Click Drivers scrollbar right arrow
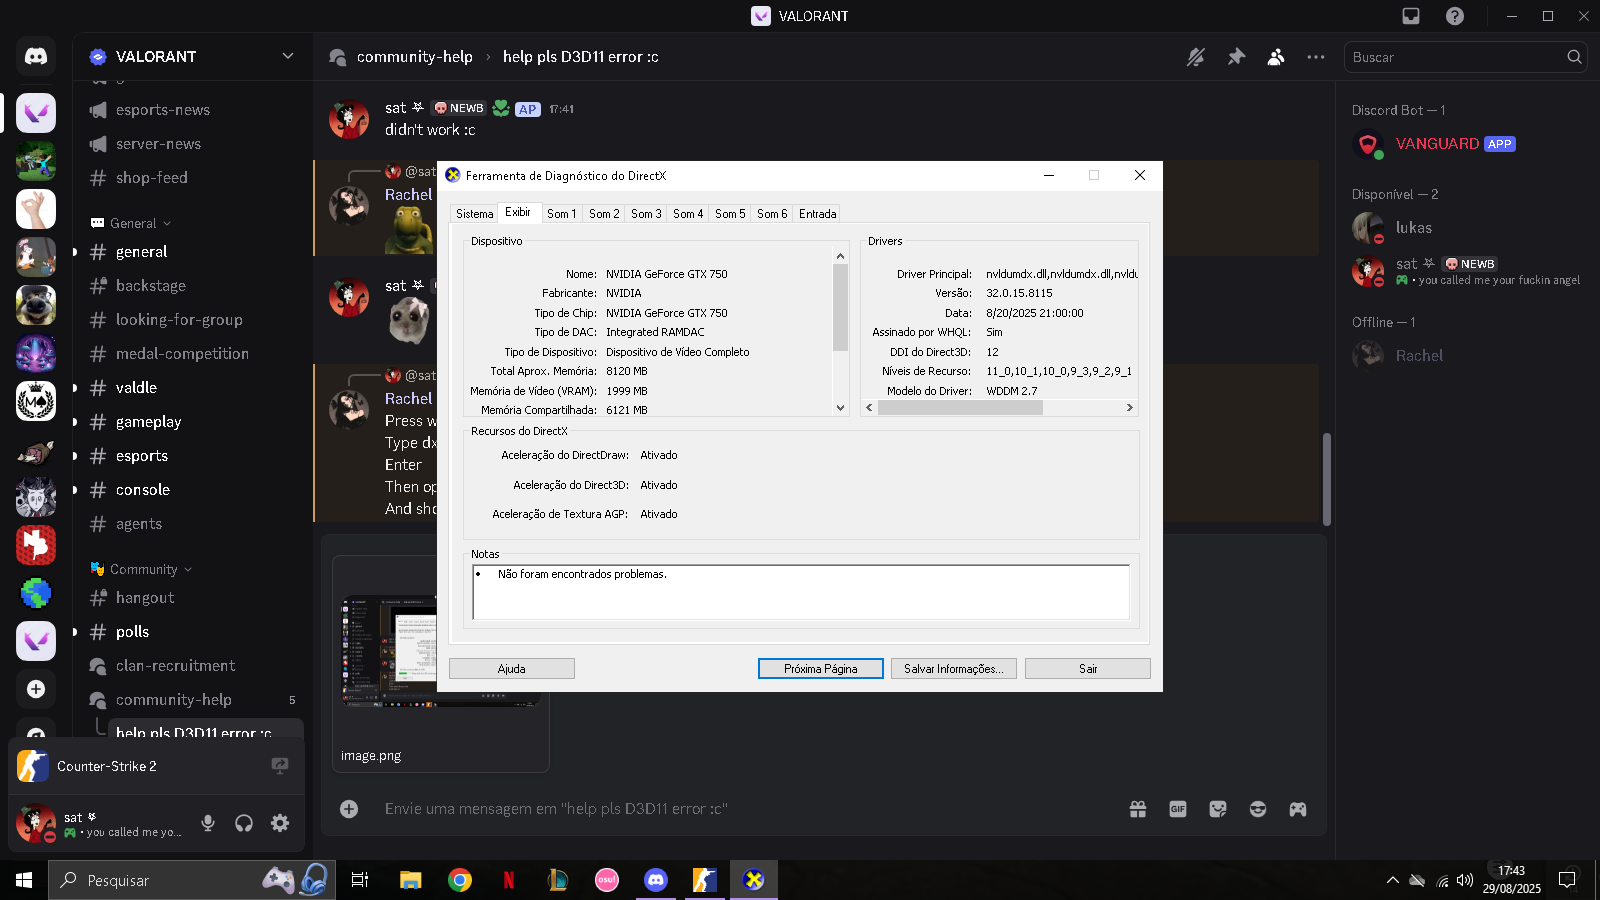The height and width of the screenshot is (900, 1600). (1130, 407)
